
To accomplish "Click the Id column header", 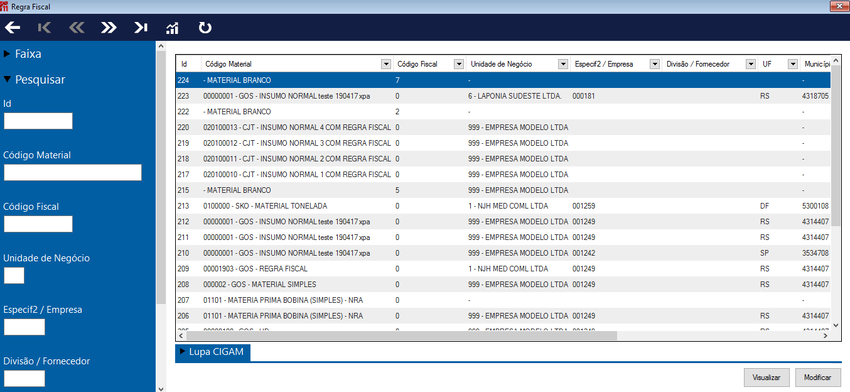I will coord(188,64).
